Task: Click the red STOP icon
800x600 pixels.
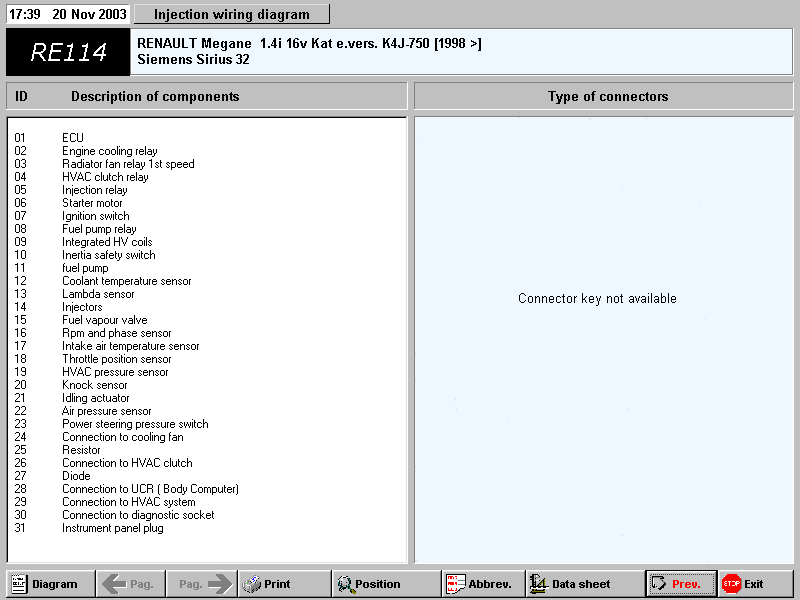Action: pos(731,584)
